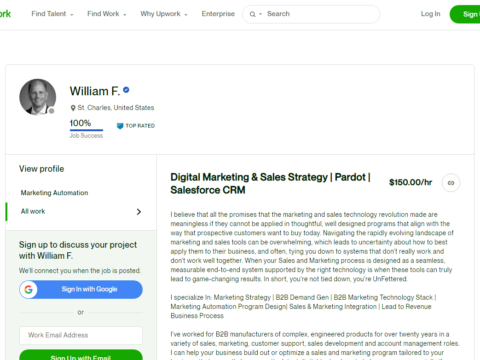
Task: Select the Marketing Automation profile
Action: point(54,193)
